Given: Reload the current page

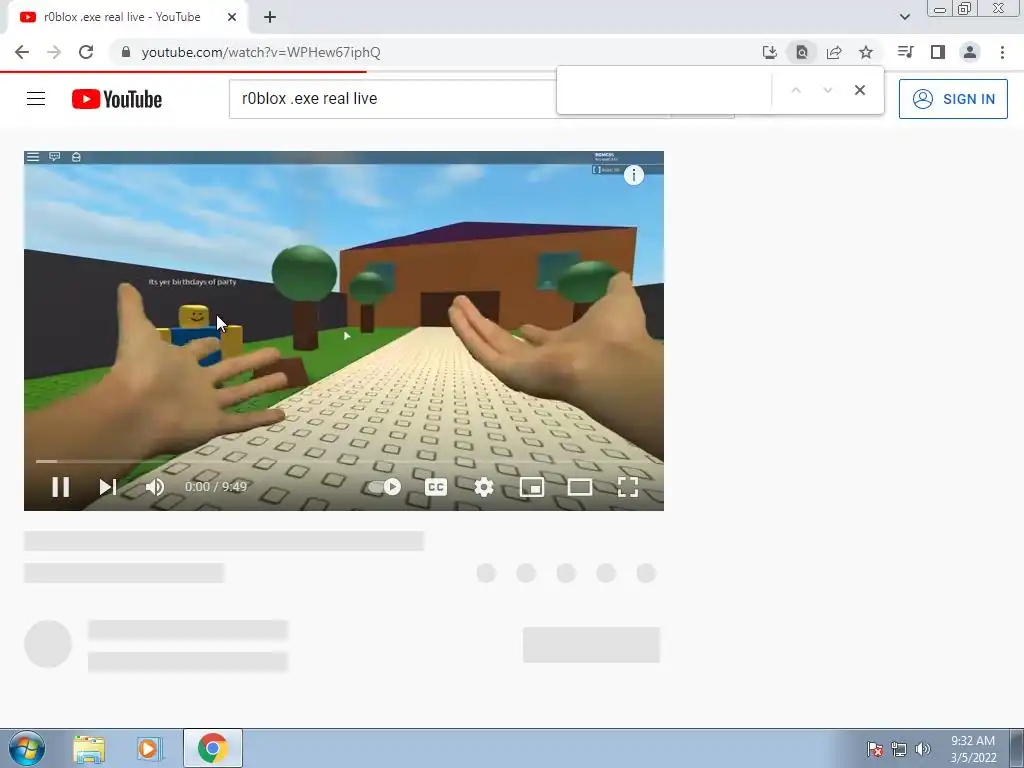Looking at the screenshot, I should [86, 52].
